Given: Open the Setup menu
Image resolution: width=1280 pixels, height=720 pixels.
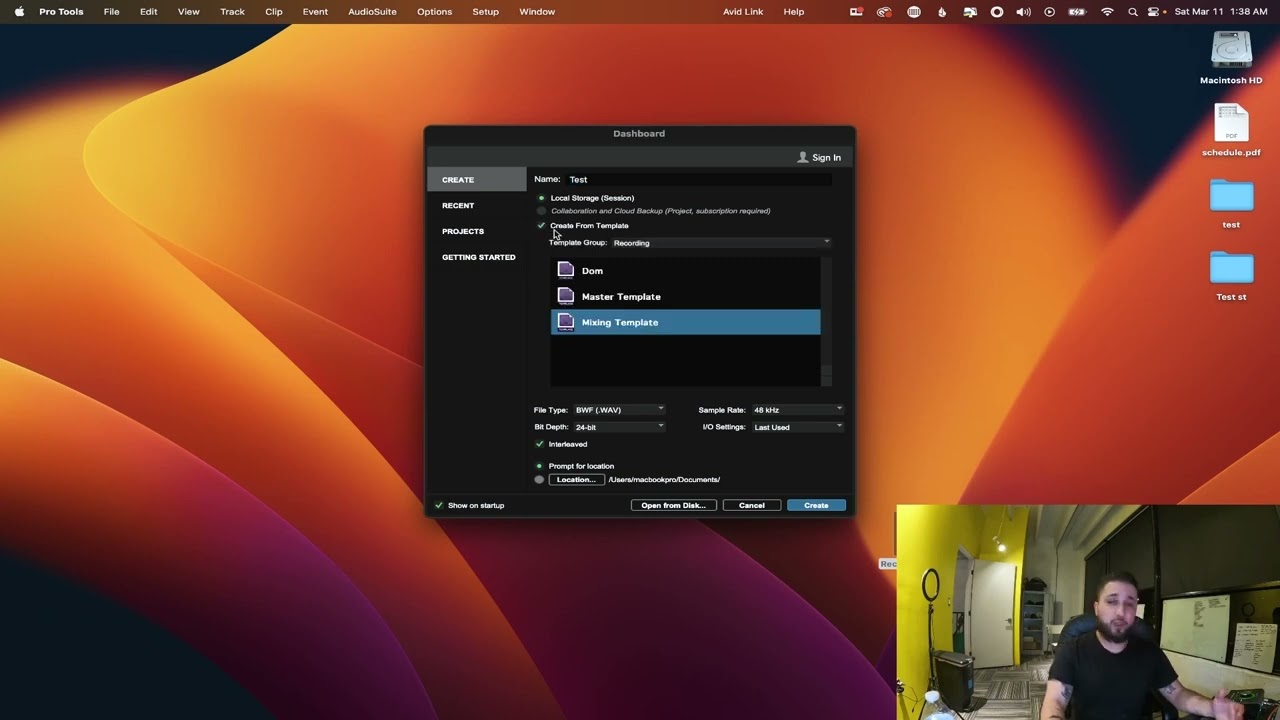Looking at the screenshot, I should [x=485, y=12].
